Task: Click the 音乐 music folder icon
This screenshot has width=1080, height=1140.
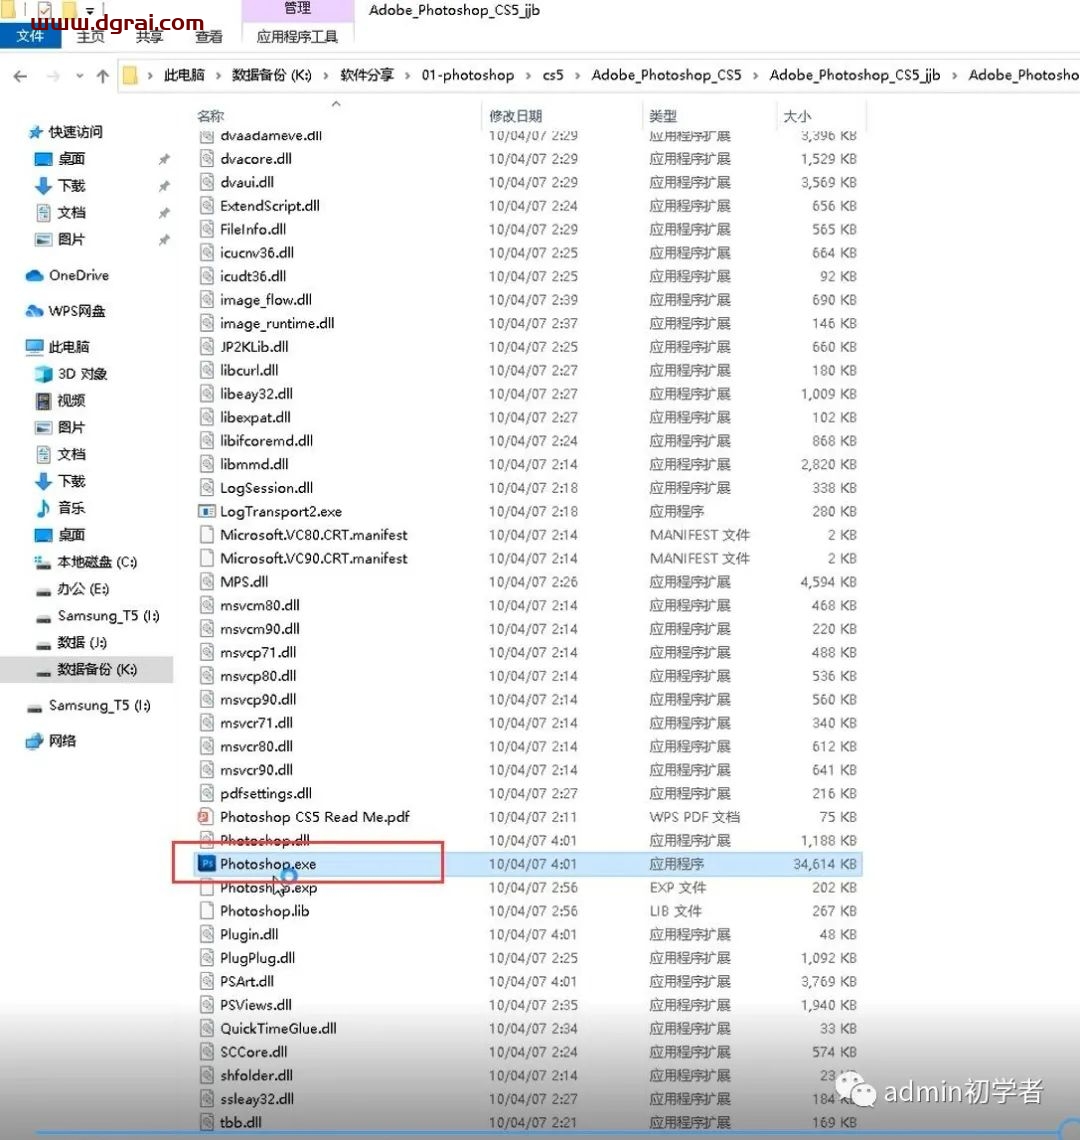Action: [43, 508]
